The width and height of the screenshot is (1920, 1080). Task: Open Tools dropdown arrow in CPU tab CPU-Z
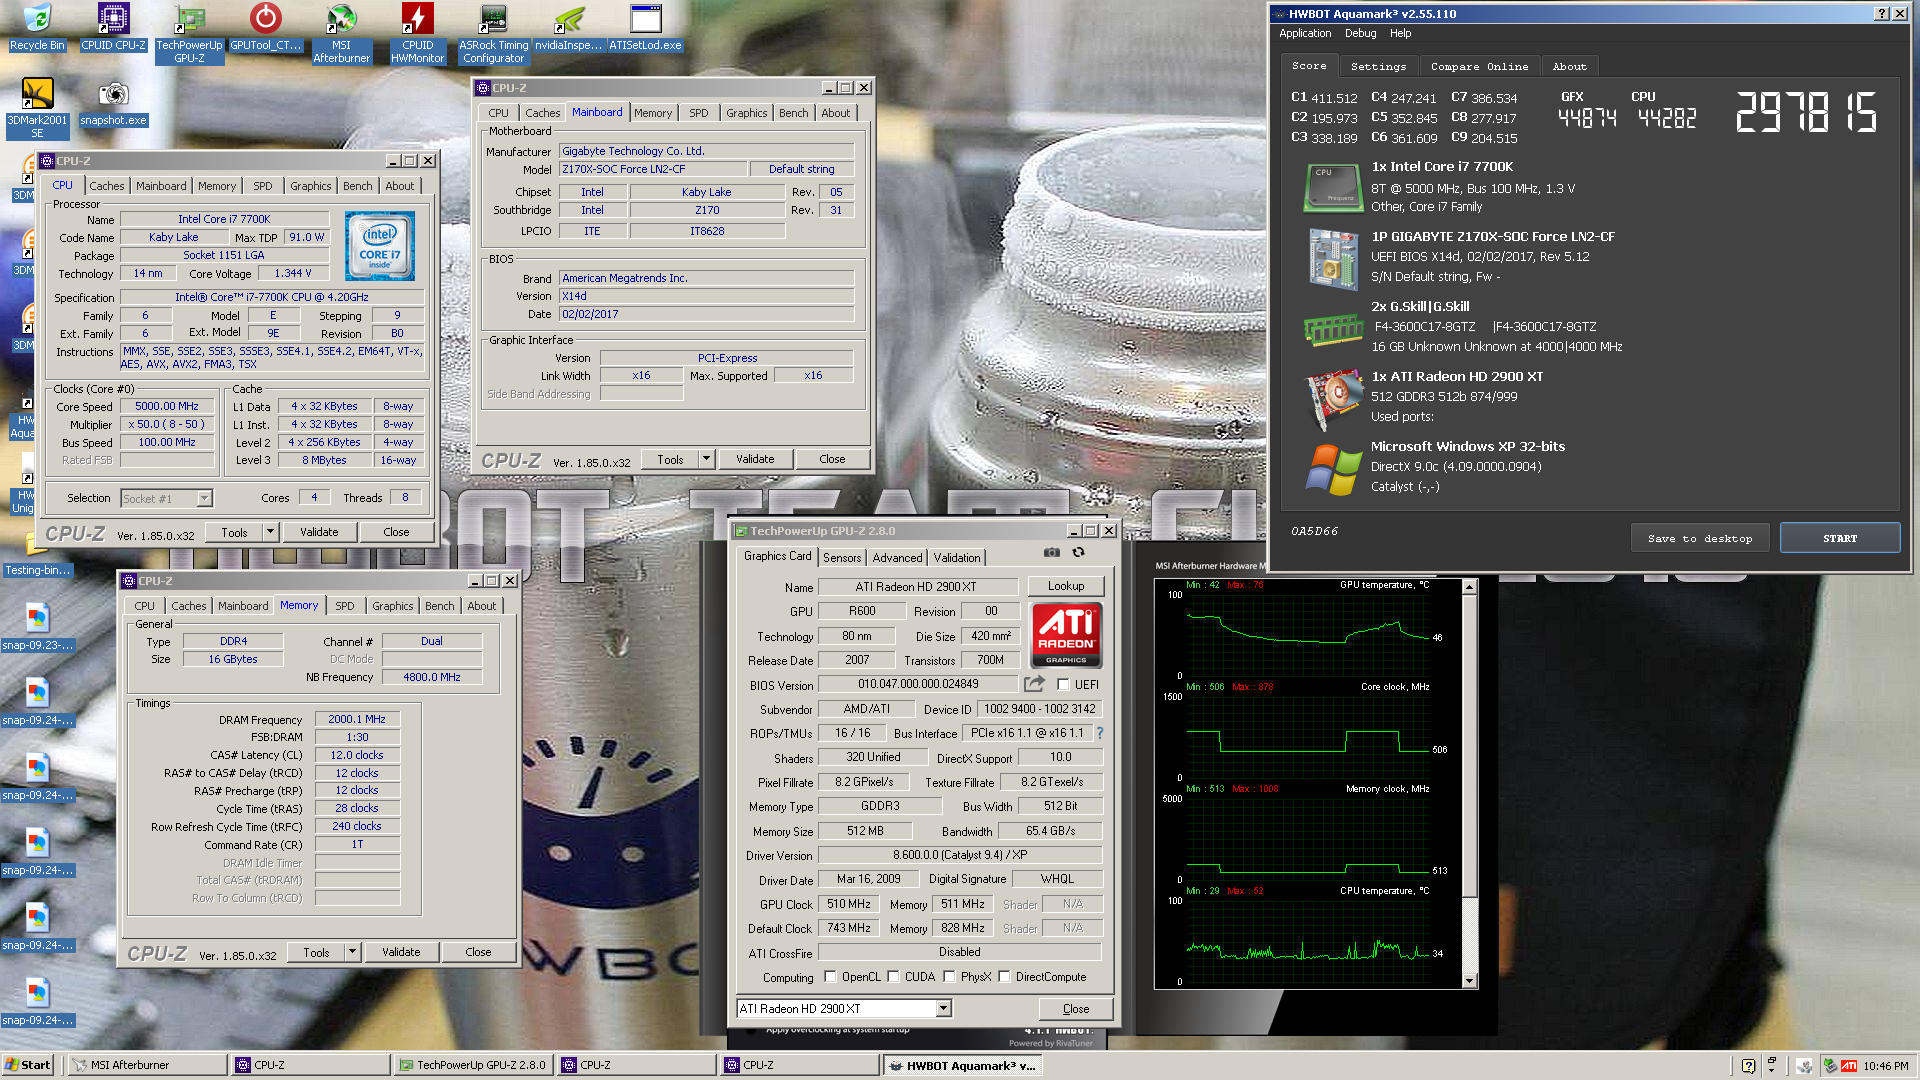(270, 532)
